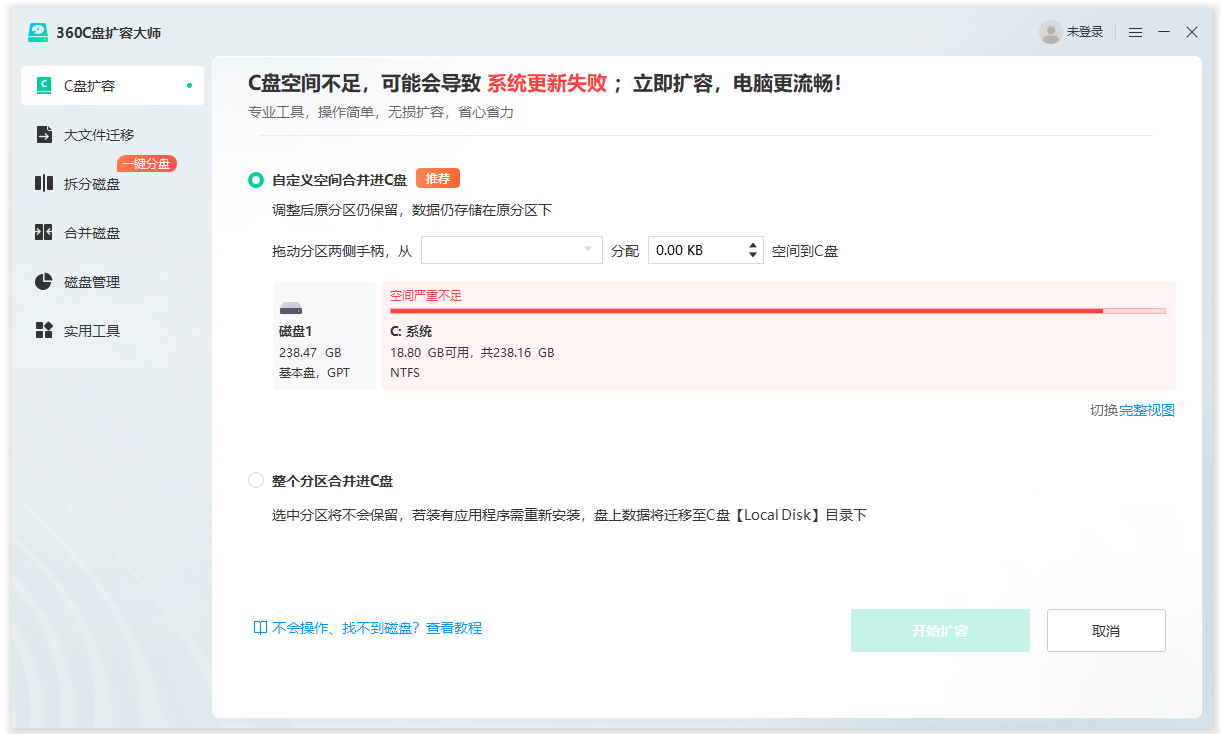Switch view using 完整视图 link
The width and height of the screenshot is (1221, 734).
(x=1147, y=410)
